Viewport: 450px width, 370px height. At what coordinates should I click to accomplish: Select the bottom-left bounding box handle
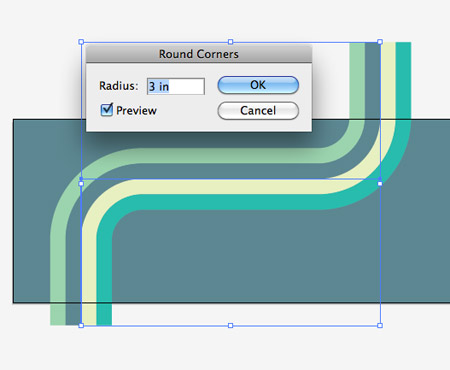[81, 325]
